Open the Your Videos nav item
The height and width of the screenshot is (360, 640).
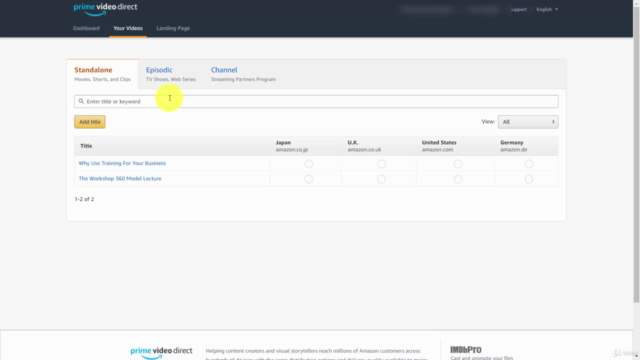(x=128, y=28)
